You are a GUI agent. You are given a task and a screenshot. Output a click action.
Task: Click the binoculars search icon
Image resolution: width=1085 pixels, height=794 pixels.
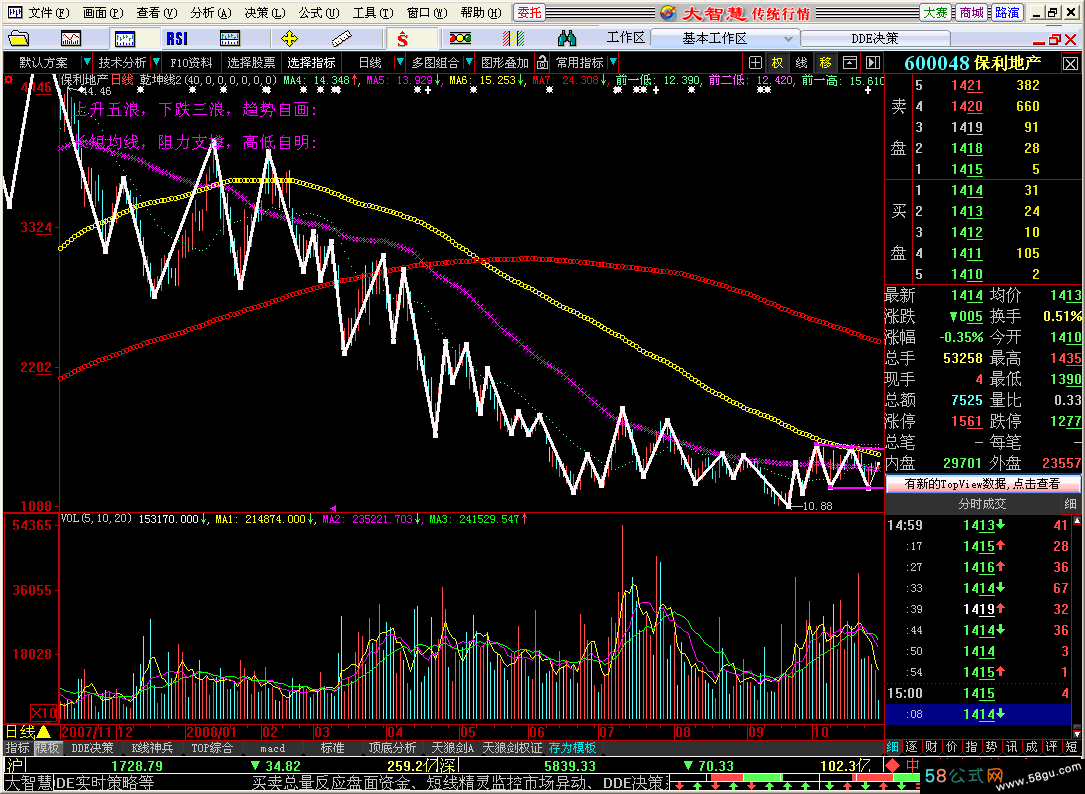(x=566, y=38)
